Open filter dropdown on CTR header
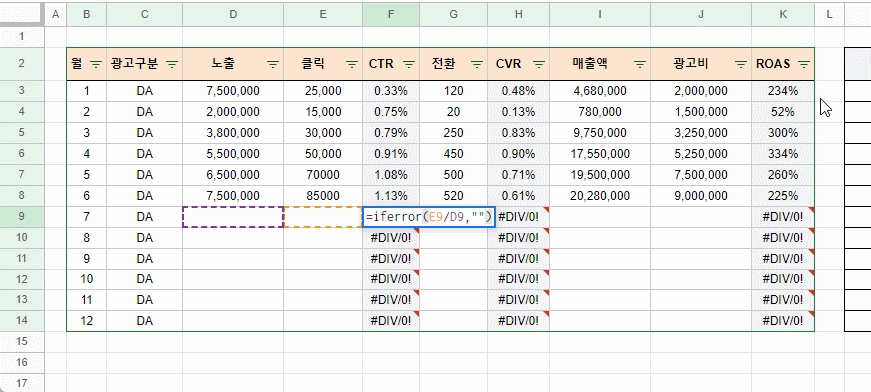Viewport: 871px width, 392px height. (409, 64)
